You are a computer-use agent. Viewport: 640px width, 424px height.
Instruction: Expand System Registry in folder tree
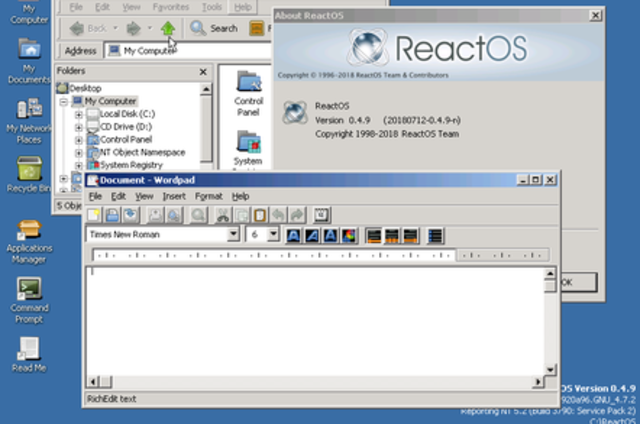79,166
